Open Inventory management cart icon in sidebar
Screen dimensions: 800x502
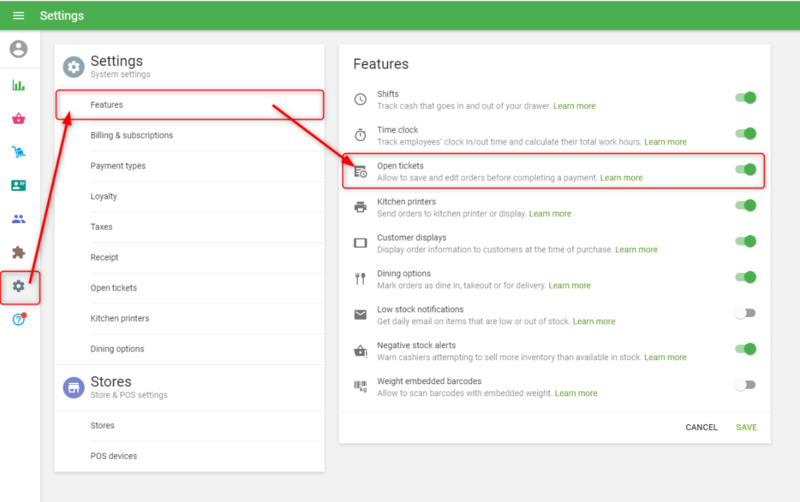(18, 152)
